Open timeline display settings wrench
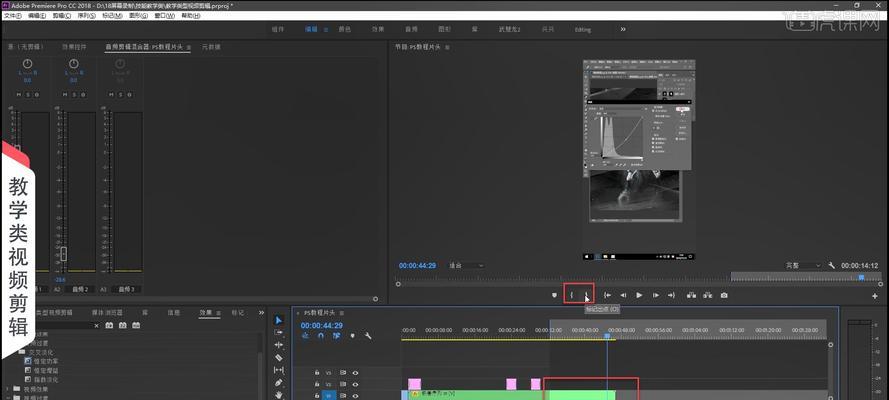Viewport: 889px width, 400px height. click(368, 335)
